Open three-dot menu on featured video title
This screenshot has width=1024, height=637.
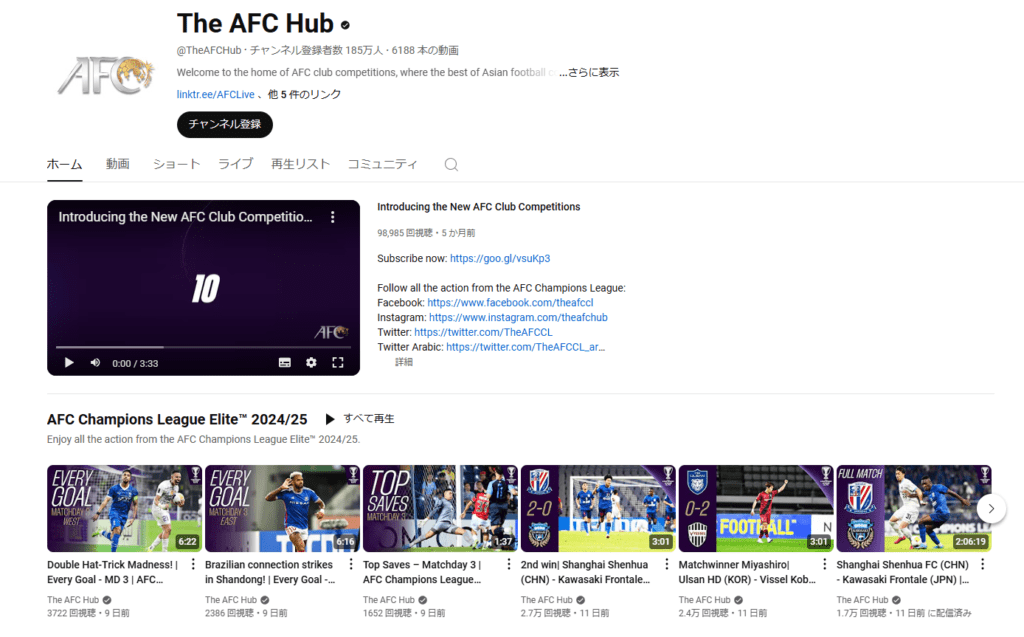coord(334,217)
